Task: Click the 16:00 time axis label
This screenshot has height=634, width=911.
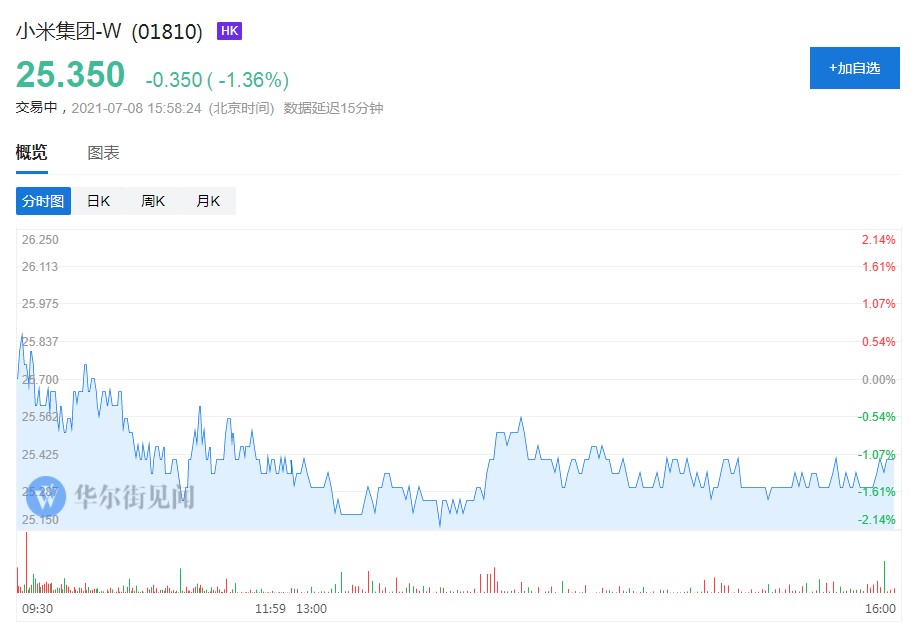Action: coord(879,608)
